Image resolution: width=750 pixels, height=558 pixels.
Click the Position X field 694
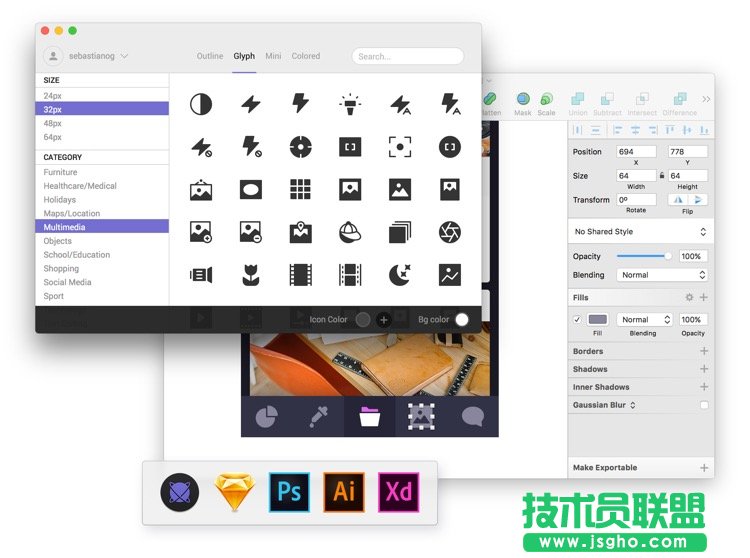click(x=636, y=152)
